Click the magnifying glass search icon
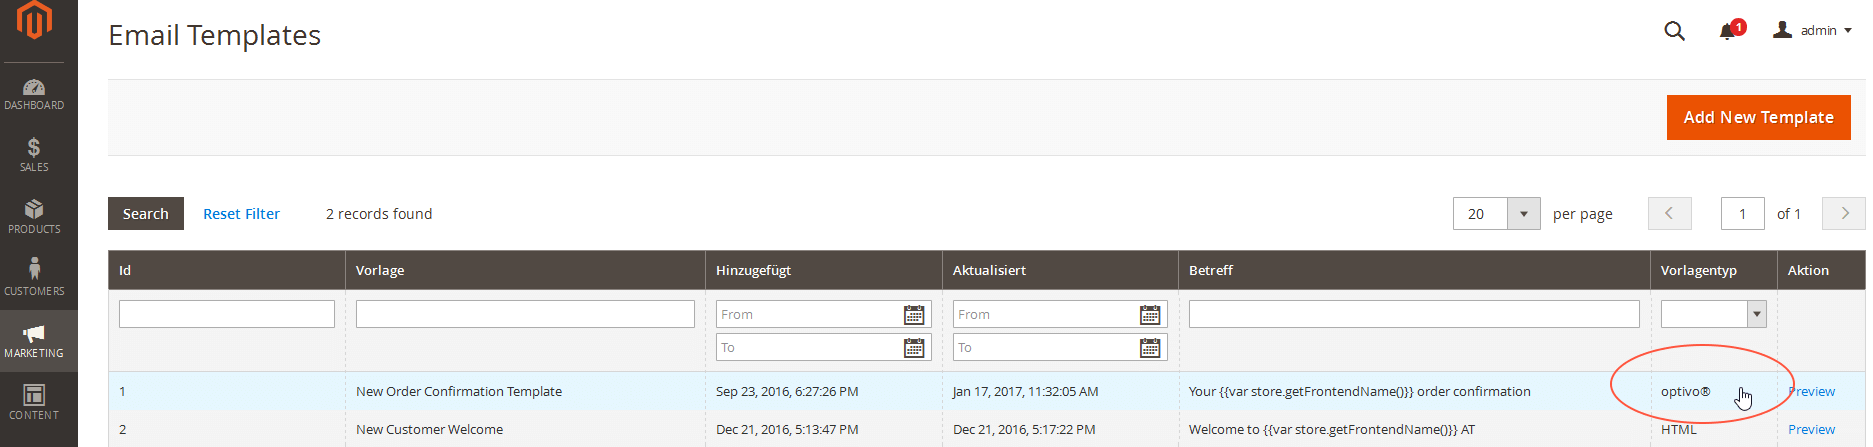 point(1674,31)
